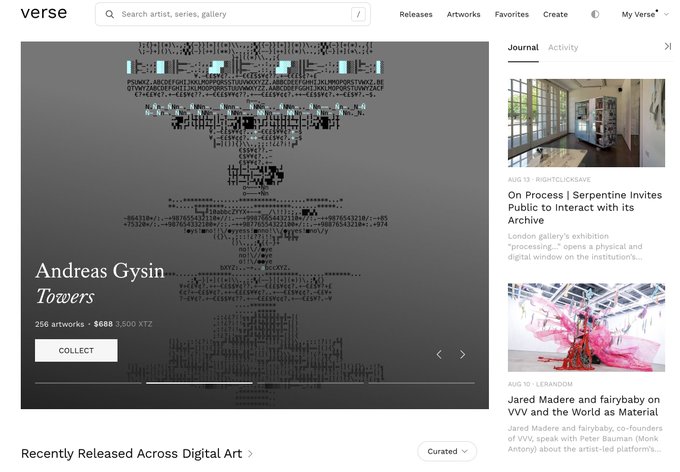
Task: Click the verse logo
Action: (x=44, y=13)
